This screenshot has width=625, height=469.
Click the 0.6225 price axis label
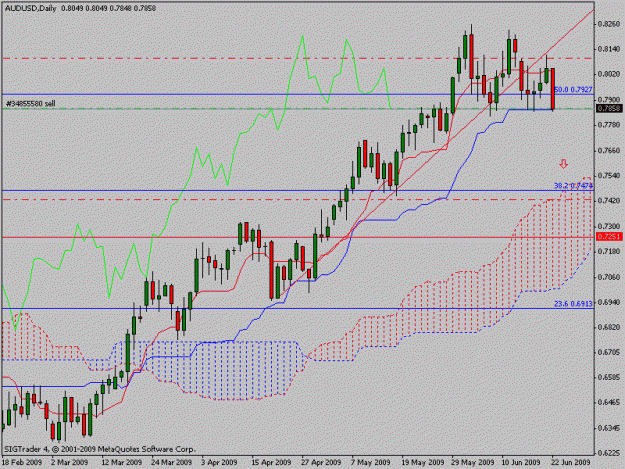click(609, 453)
